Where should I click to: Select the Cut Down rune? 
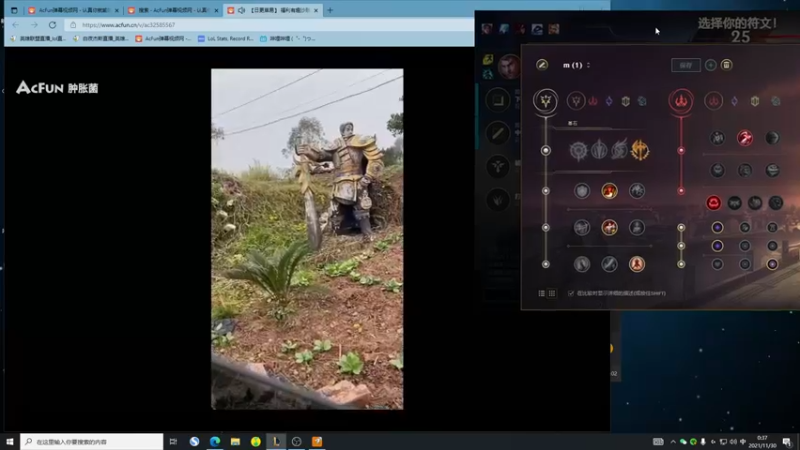tap(609, 264)
